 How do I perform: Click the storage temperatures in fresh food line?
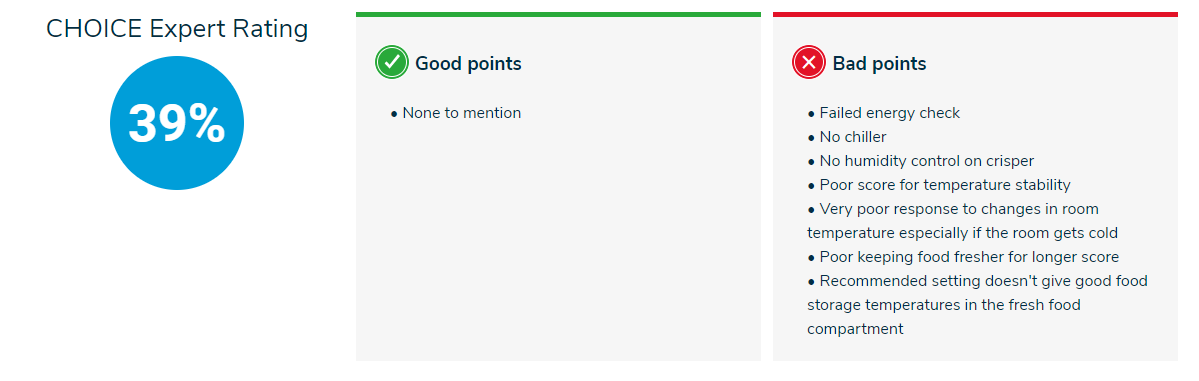click(944, 305)
